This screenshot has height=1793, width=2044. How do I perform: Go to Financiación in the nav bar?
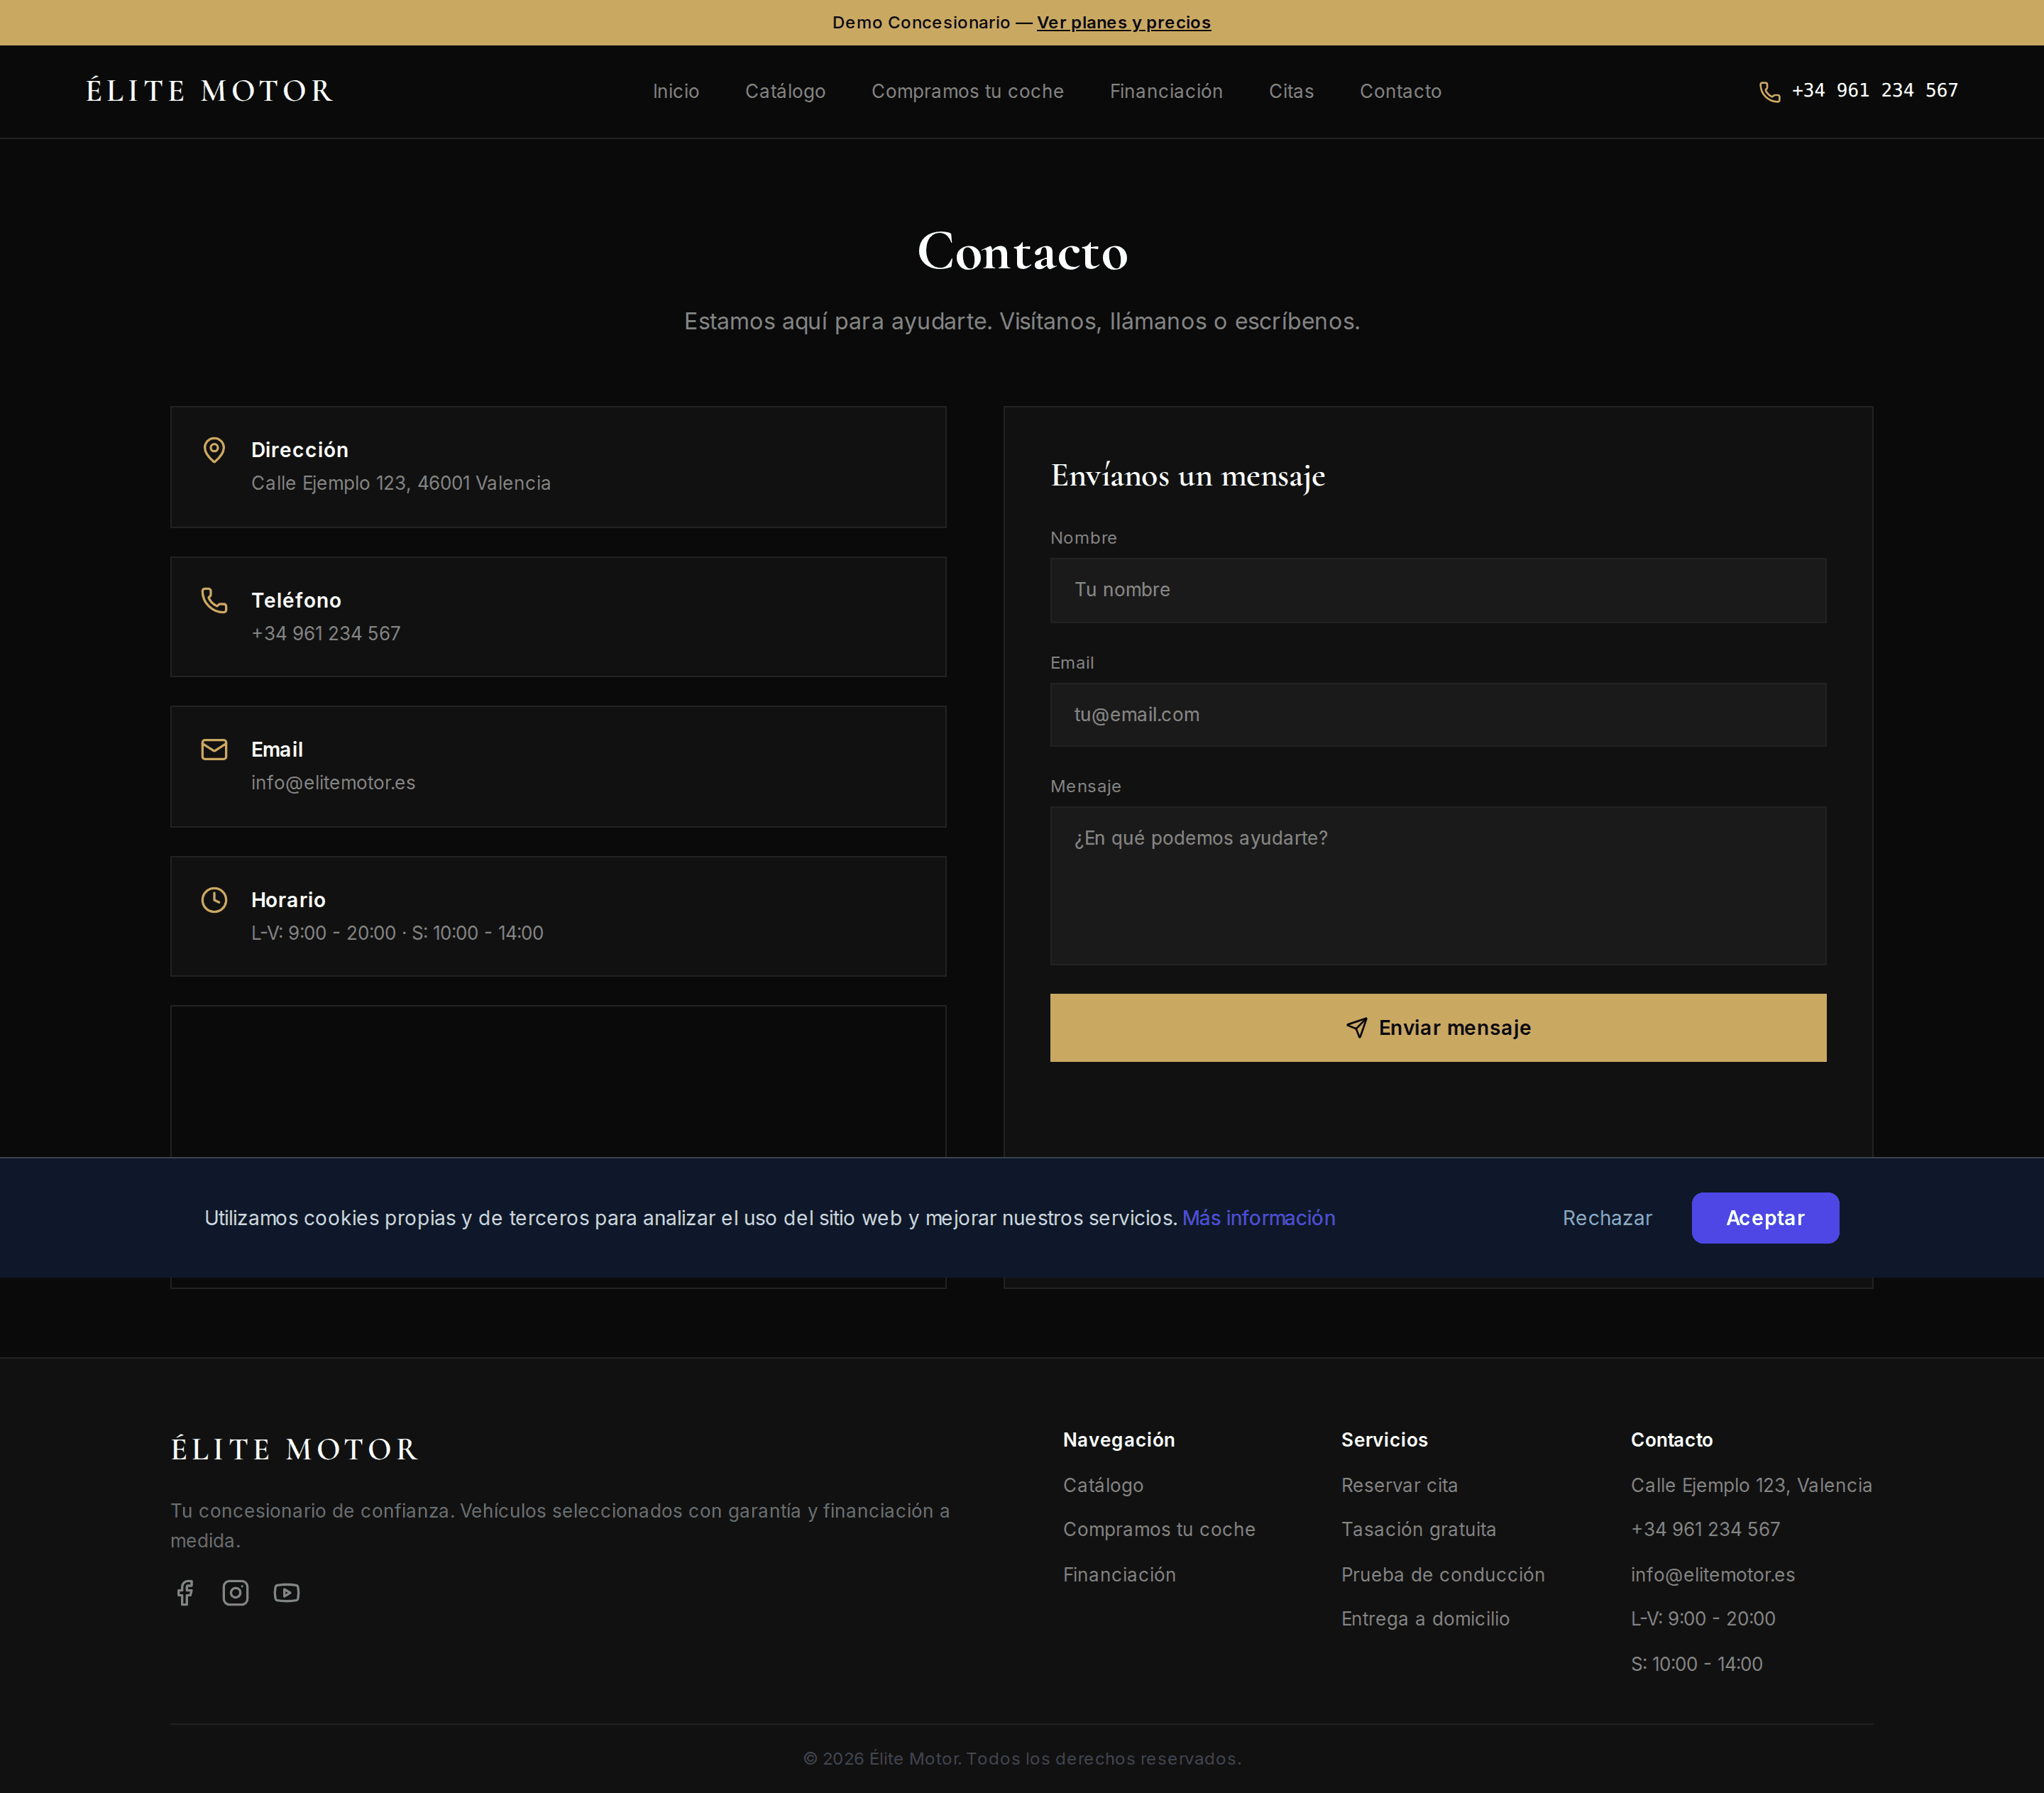(x=1166, y=91)
